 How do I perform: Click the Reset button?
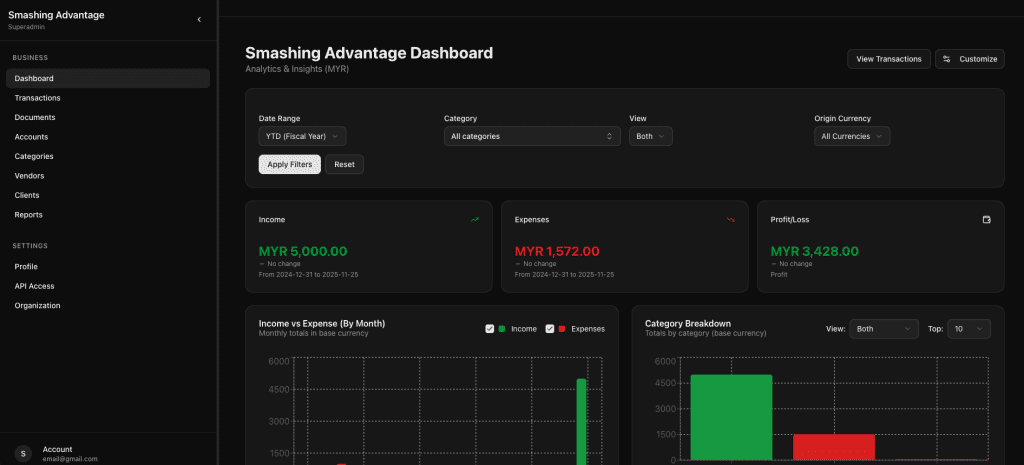coord(344,165)
